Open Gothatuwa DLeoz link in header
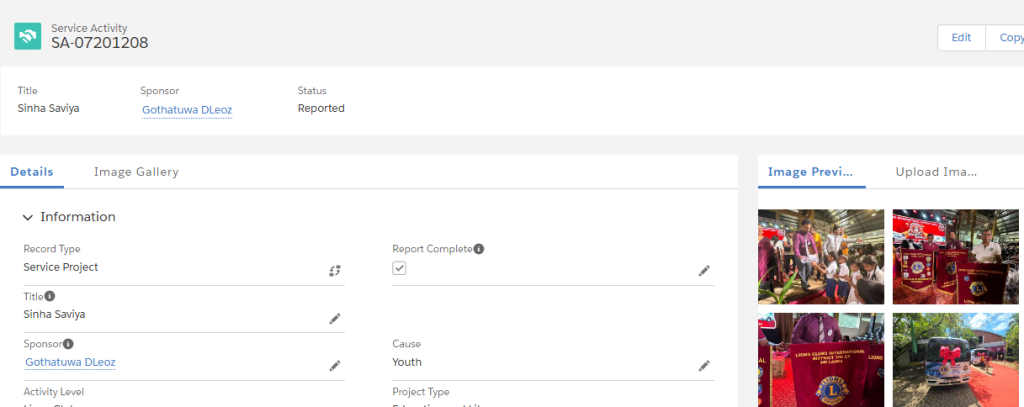This screenshot has height=407, width=1024. (187, 110)
